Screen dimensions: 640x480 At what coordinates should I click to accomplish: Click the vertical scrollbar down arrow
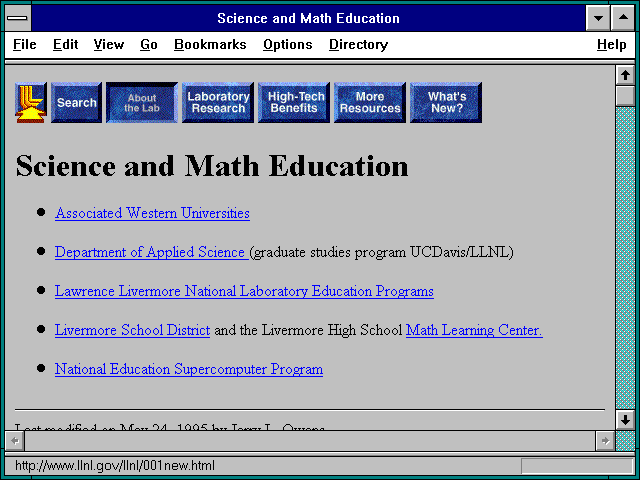(625, 420)
